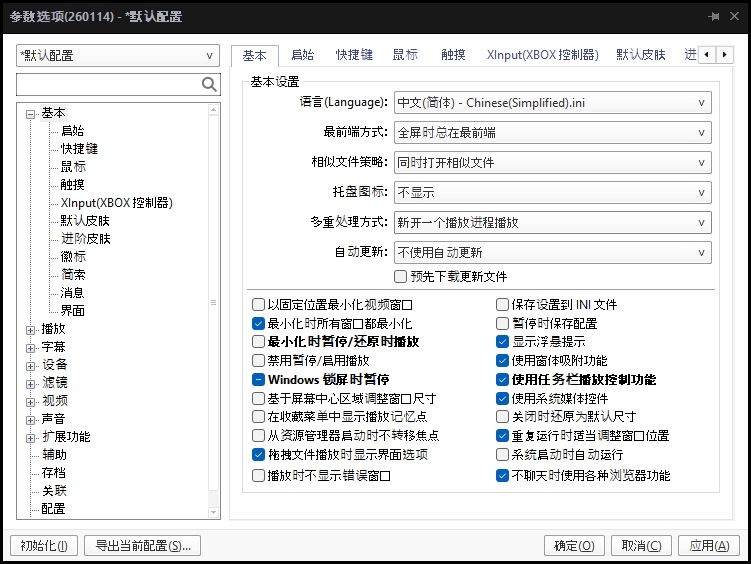Click the pin icon in title bar
751x564 pixels.
click(714, 17)
